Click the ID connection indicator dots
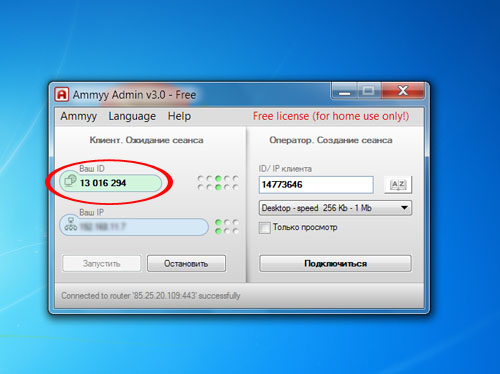 (x=218, y=183)
